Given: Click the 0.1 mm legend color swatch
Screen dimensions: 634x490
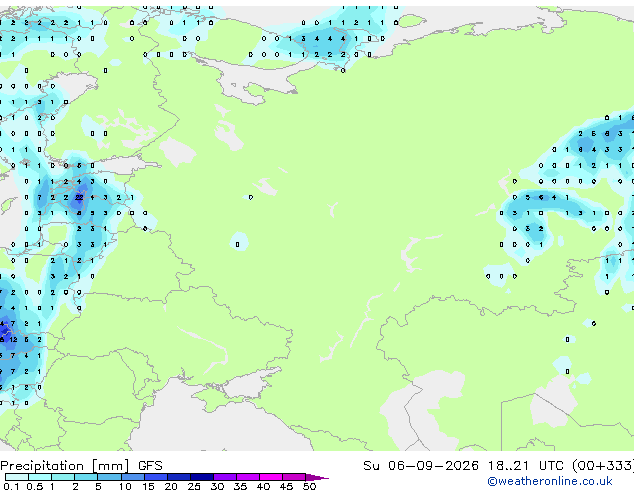Looking at the screenshot, I should [17, 477].
